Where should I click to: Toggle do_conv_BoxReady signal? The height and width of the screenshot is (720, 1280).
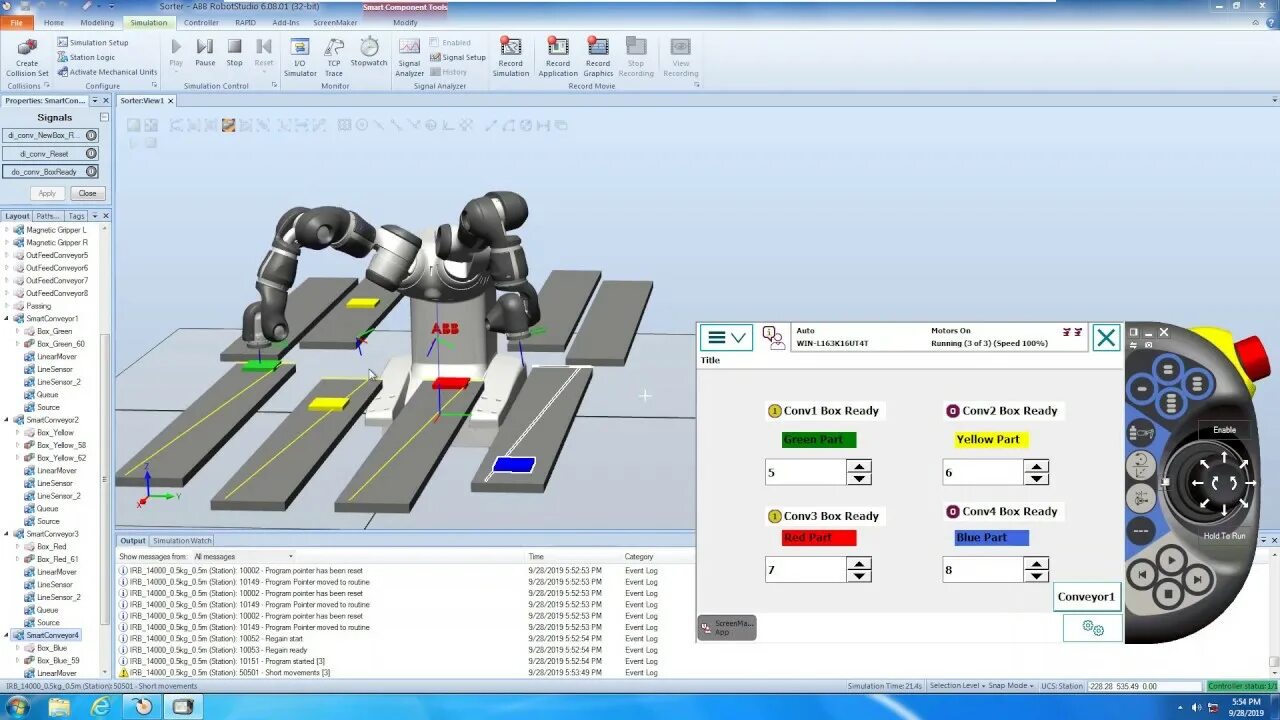pyautogui.click(x=50, y=171)
